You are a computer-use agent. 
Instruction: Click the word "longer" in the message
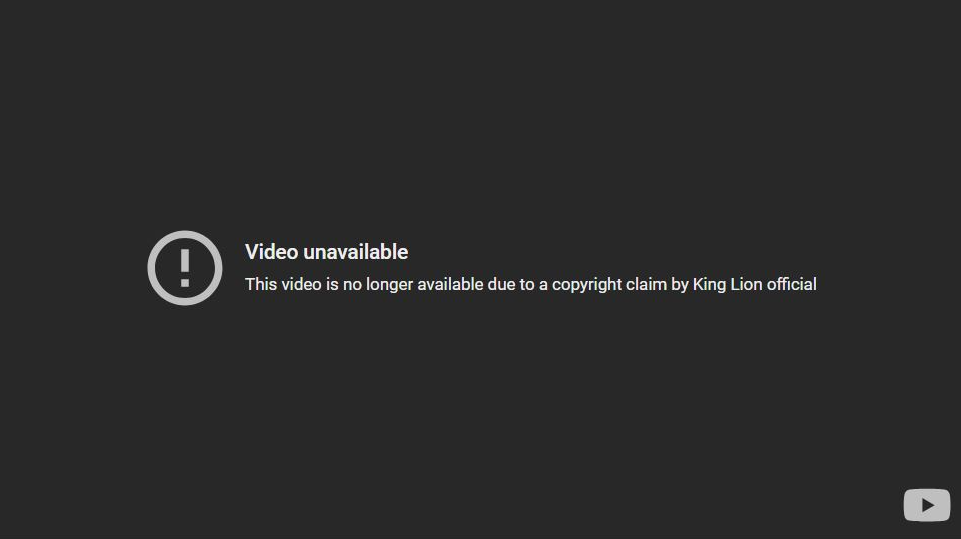point(389,285)
